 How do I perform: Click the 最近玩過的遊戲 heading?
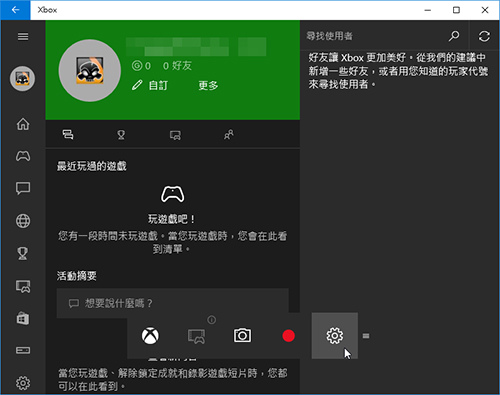tap(92, 166)
